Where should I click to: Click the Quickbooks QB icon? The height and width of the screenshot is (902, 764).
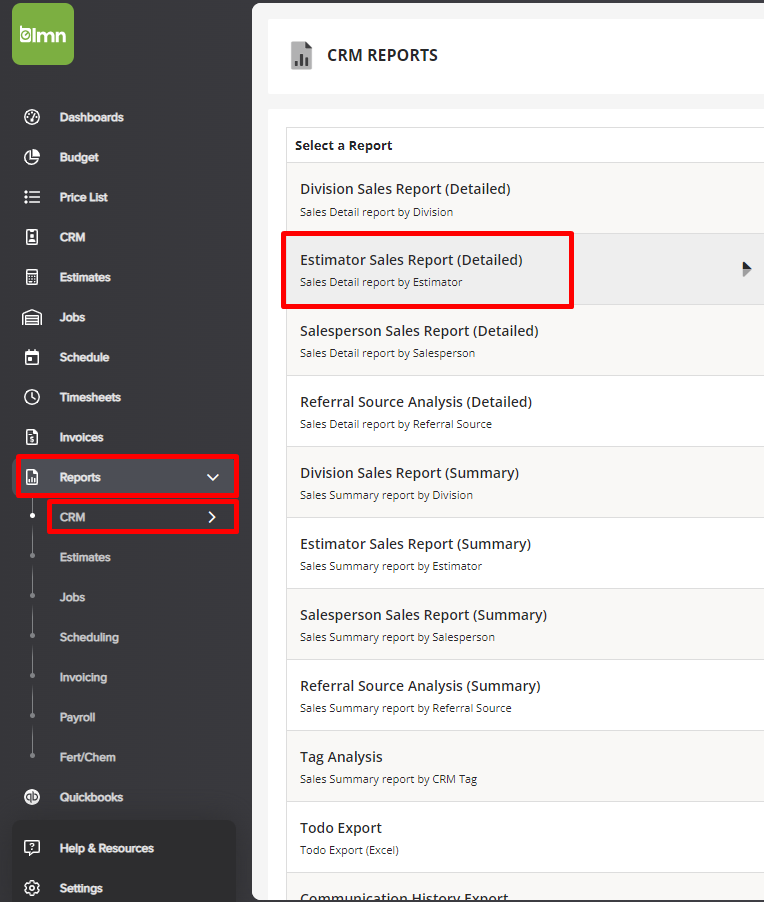click(x=32, y=797)
